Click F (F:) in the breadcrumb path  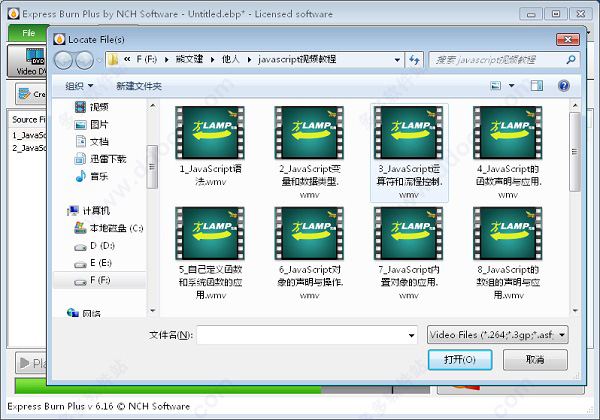pos(147,59)
